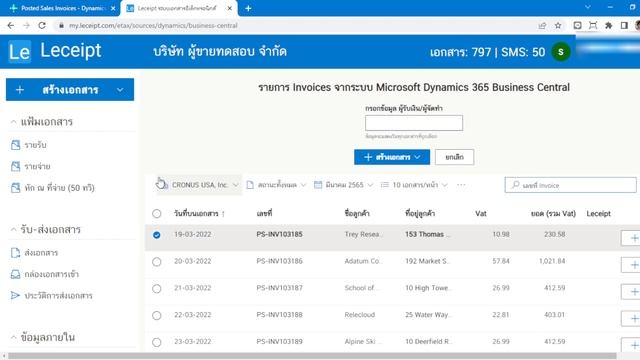This screenshot has width=640, height=360.
Task: Open the more options ellipsis in filter bar
Action: coord(461,185)
